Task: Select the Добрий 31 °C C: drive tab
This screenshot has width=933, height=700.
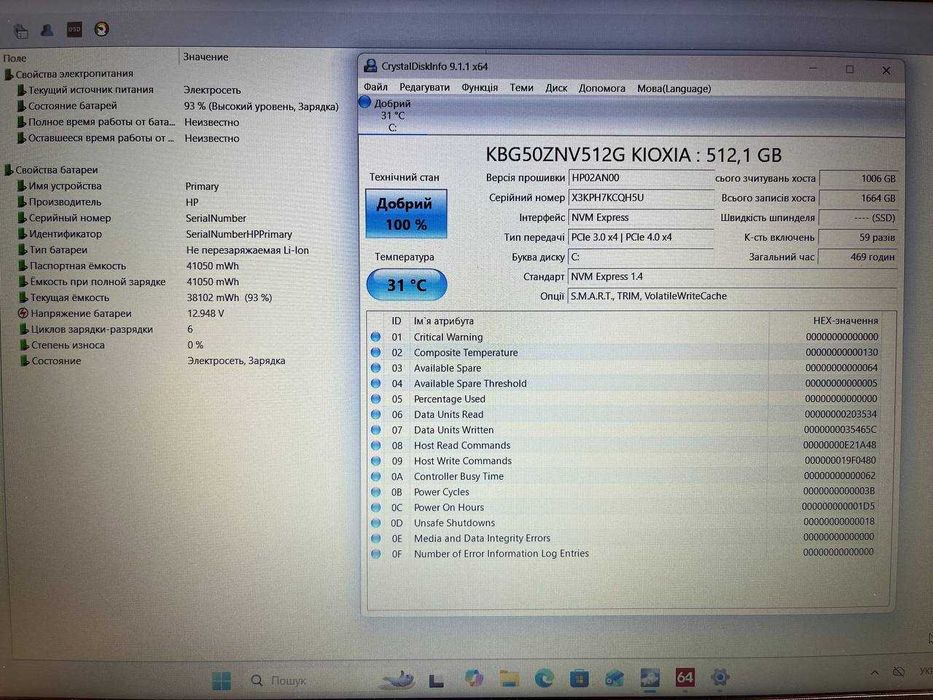Action: [x=393, y=115]
